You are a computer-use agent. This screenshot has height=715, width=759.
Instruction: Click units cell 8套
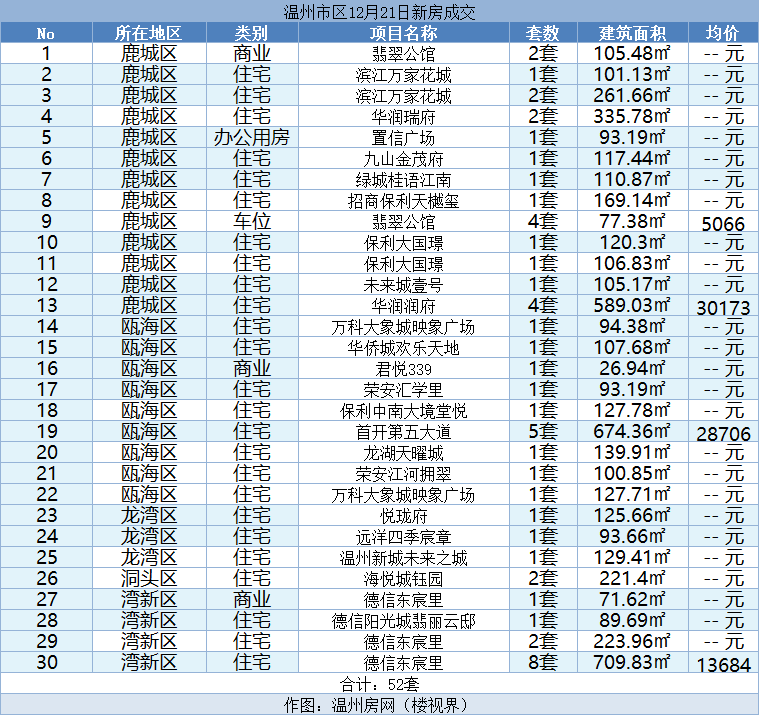[543, 662]
